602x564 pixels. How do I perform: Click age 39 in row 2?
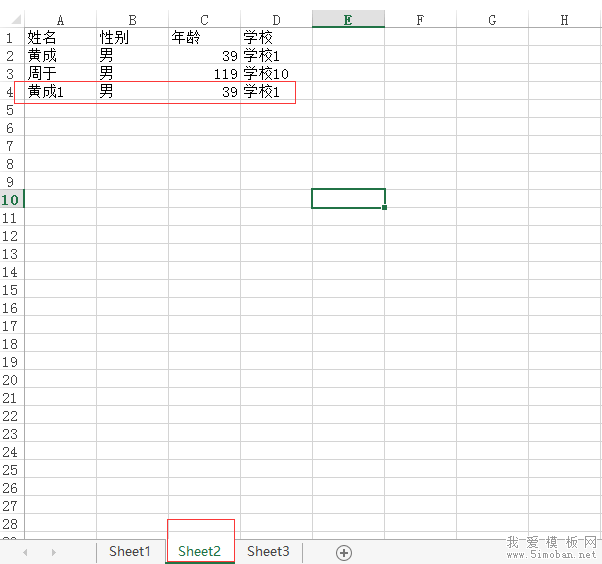[x=204, y=55]
